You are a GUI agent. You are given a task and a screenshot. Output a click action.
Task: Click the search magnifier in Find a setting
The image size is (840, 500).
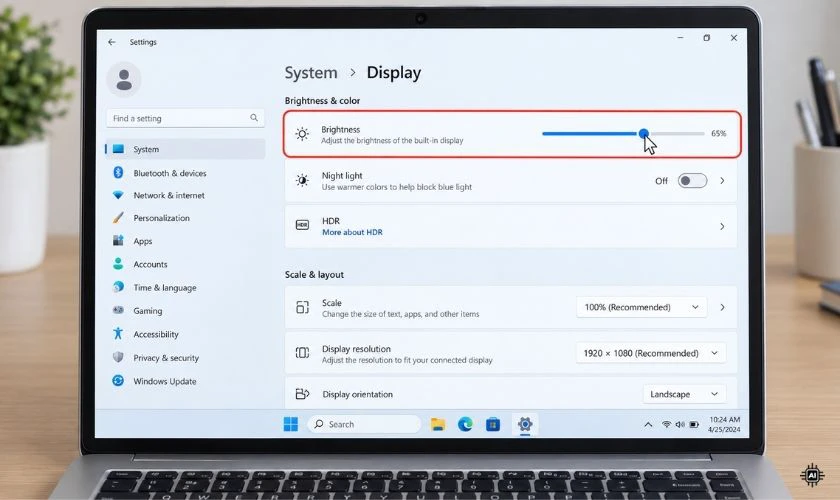point(254,117)
